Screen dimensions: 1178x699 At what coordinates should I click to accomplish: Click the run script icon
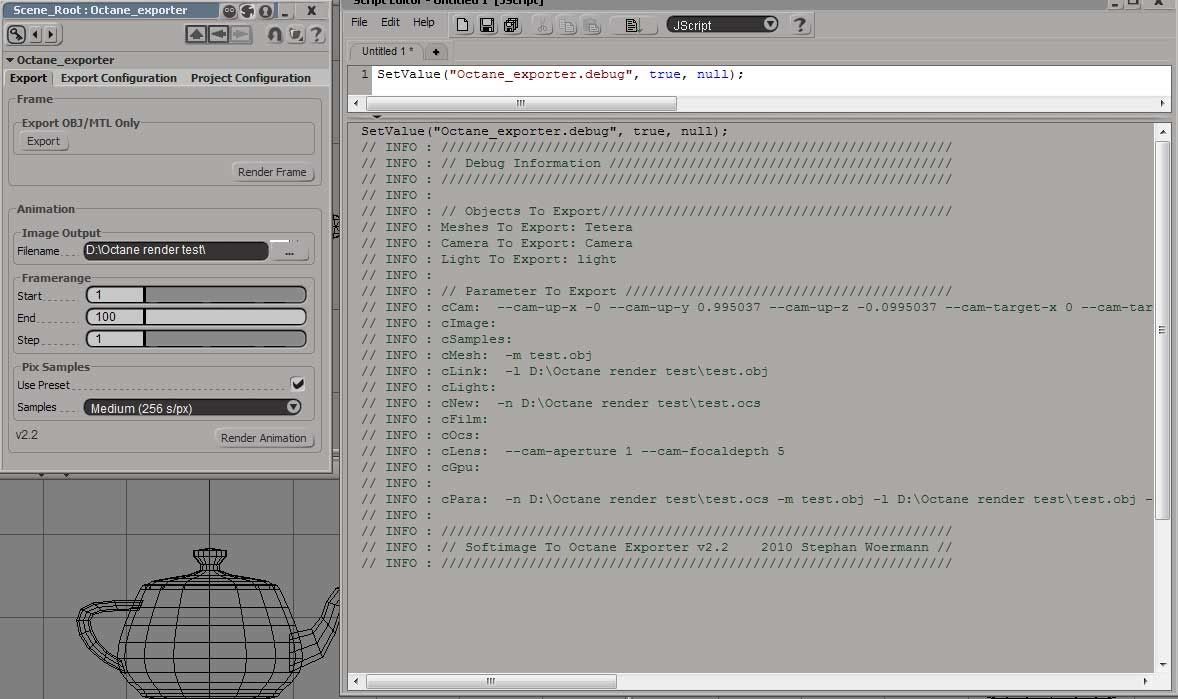632,26
